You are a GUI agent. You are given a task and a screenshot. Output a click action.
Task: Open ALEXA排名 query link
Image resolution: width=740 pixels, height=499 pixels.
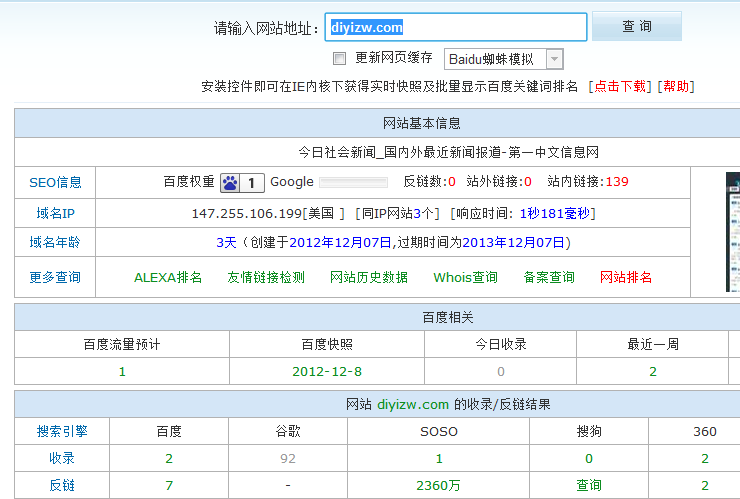click(168, 277)
